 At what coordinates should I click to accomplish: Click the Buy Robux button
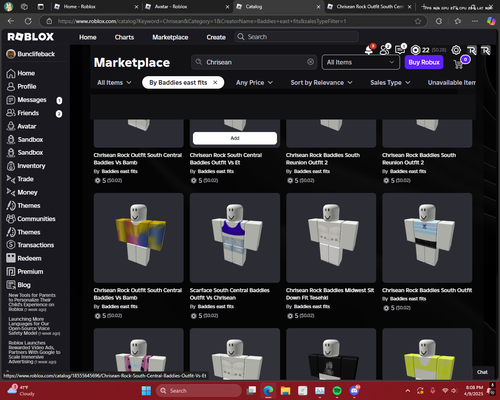click(x=424, y=62)
